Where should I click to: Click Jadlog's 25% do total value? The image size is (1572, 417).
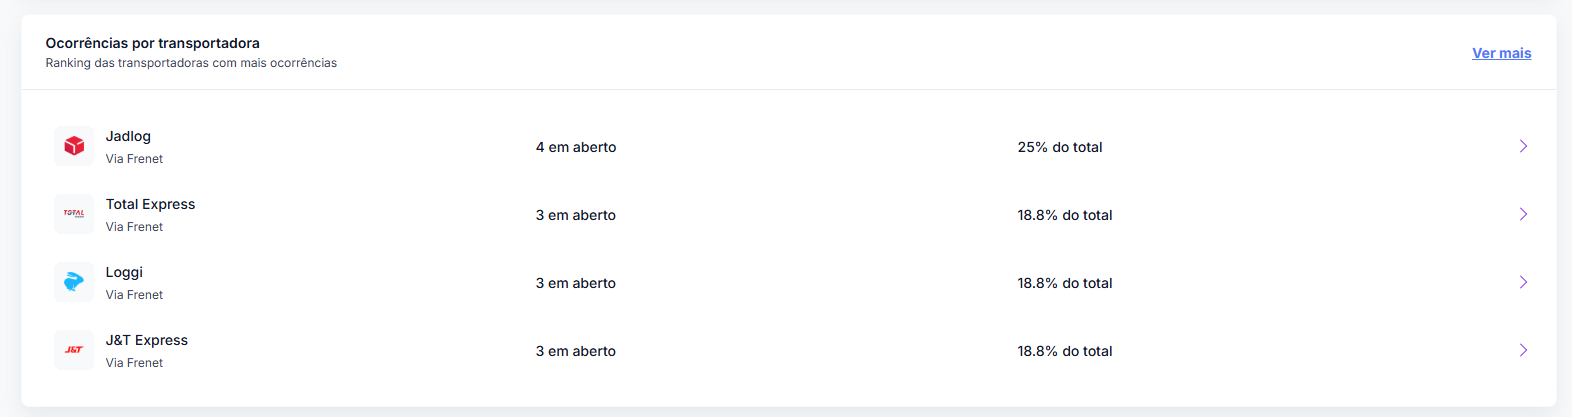pos(1060,147)
